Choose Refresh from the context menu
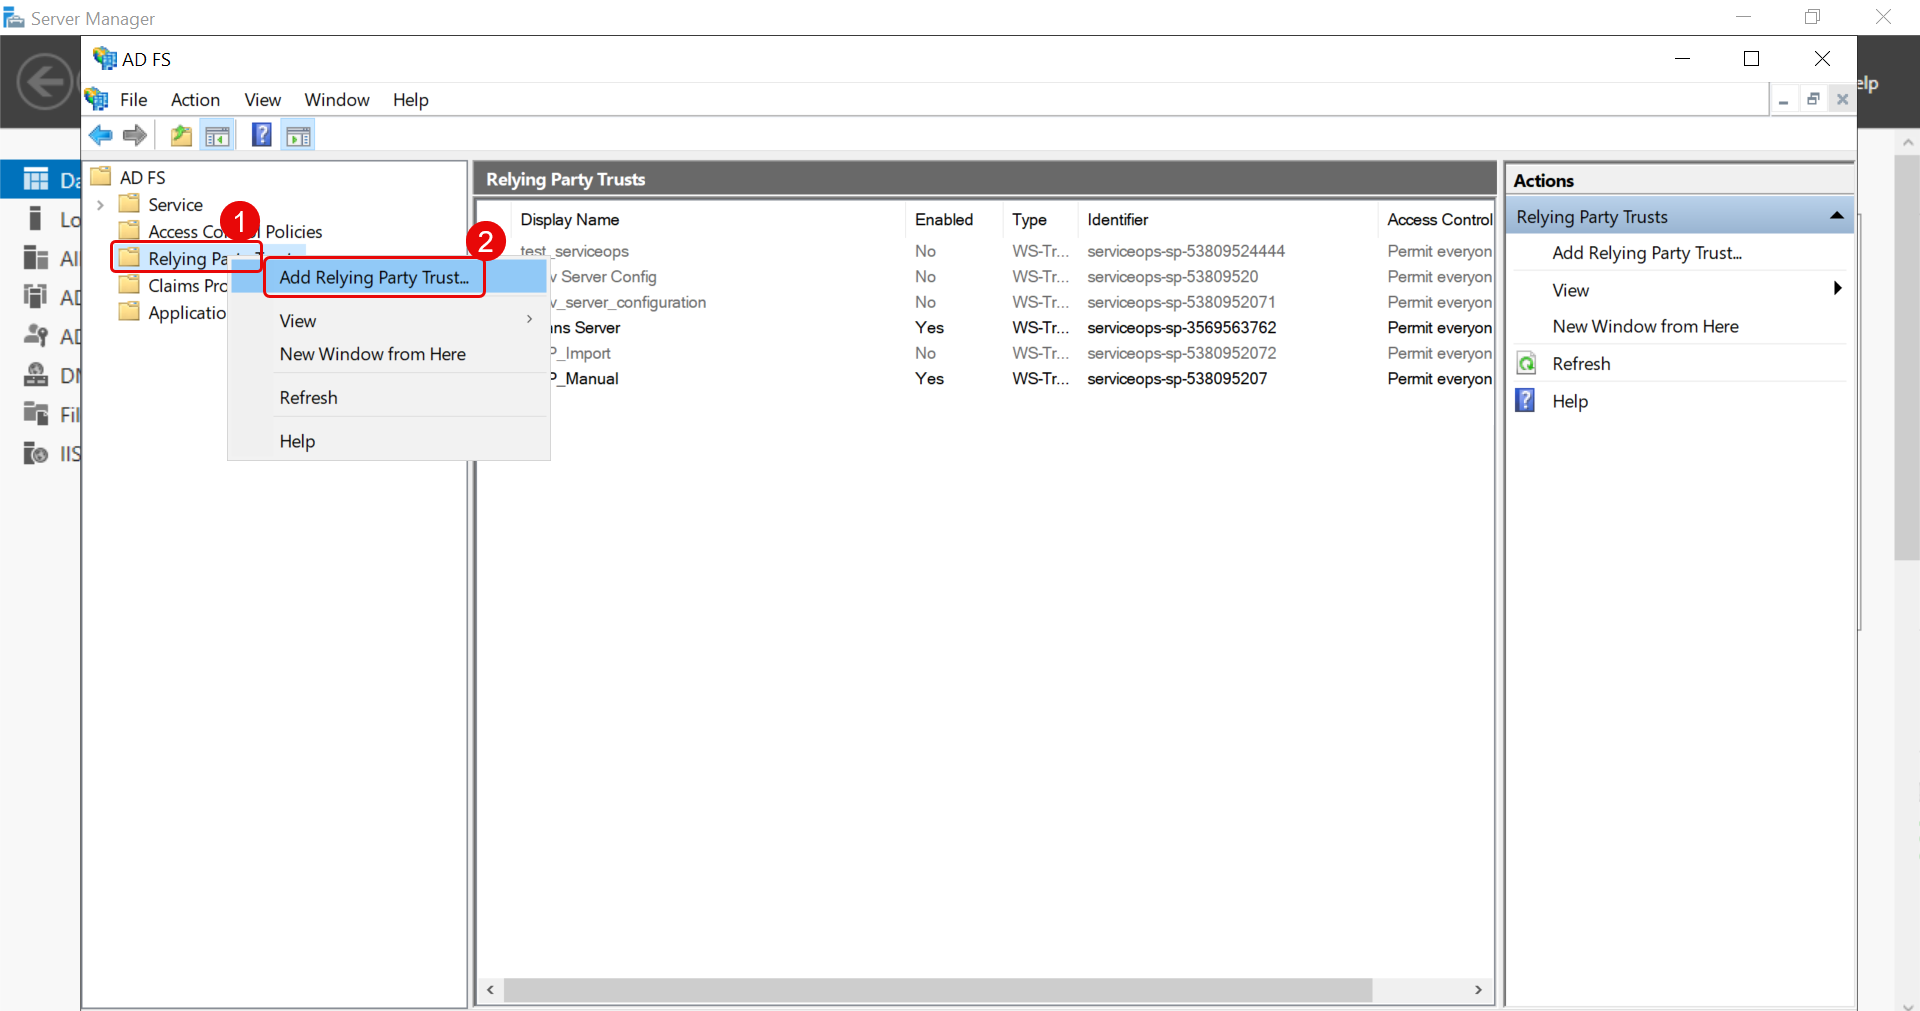 pyautogui.click(x=308, y=397)
